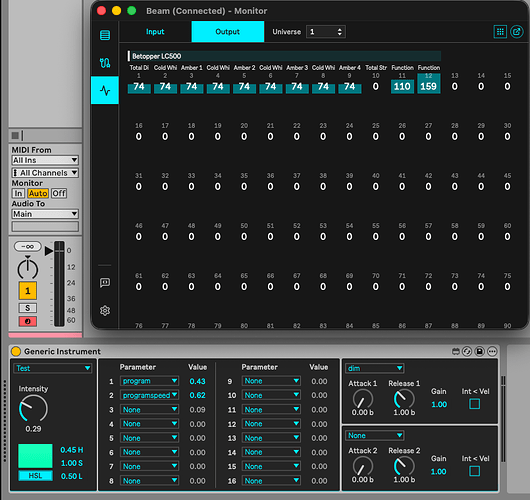Open Beam settings gear icon
The height and width of the screenshot is (500, 530).
pyautogui.click(x=105, y=310)
